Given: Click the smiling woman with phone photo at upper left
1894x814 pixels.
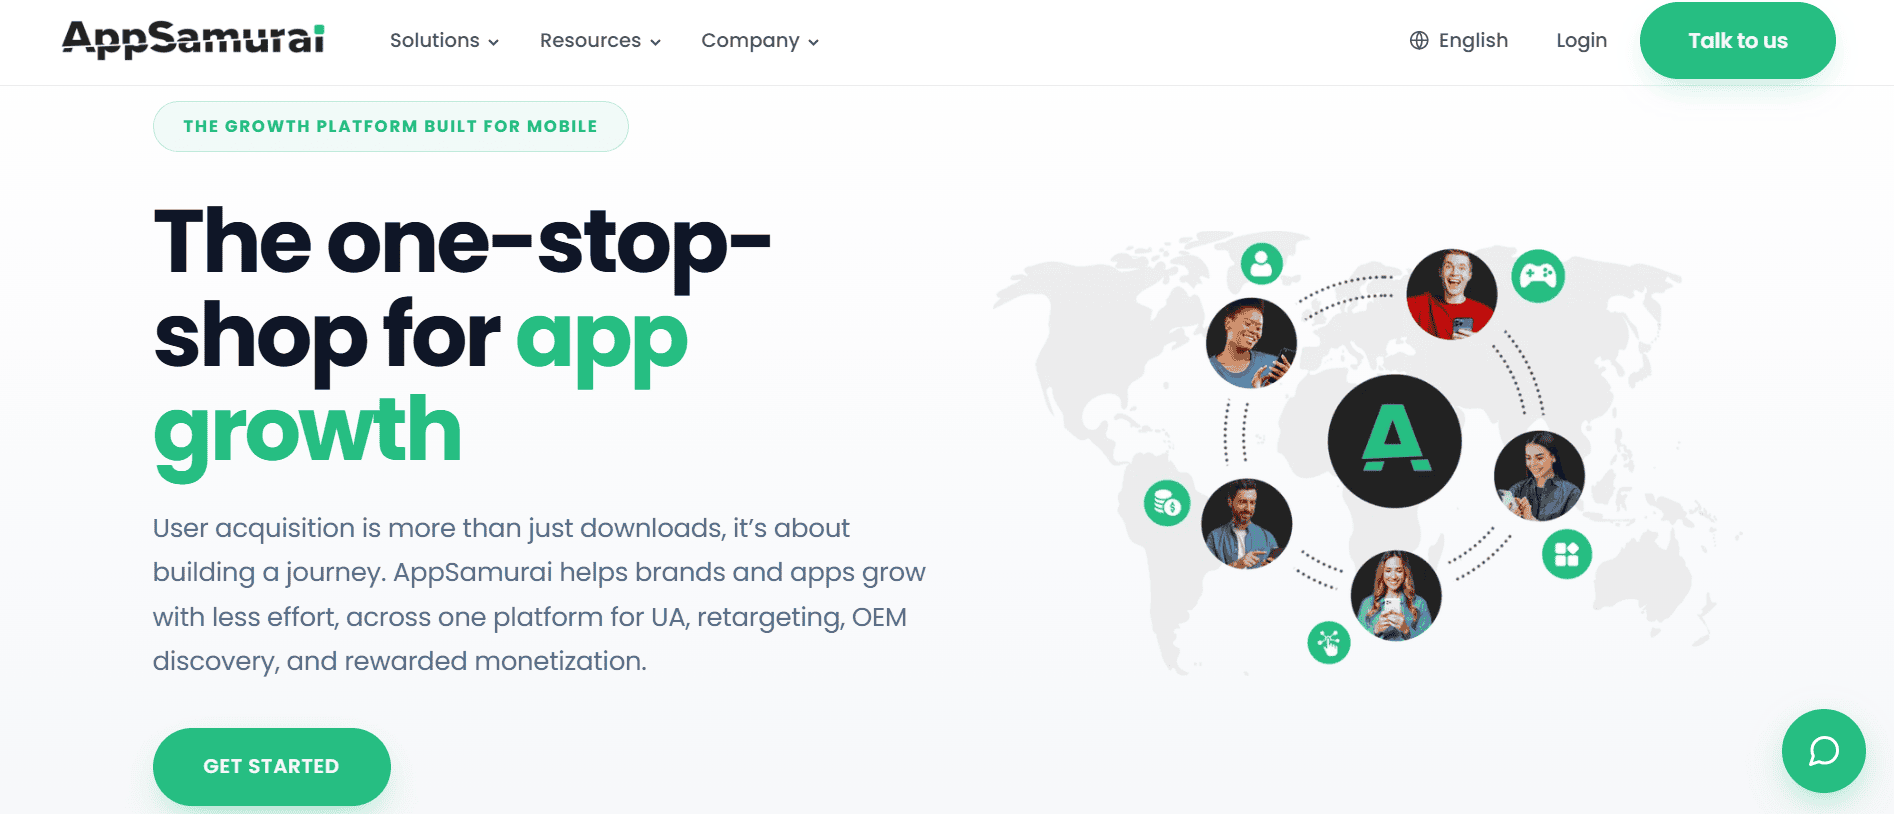Looking at the screenshot, I should 1251,343.
